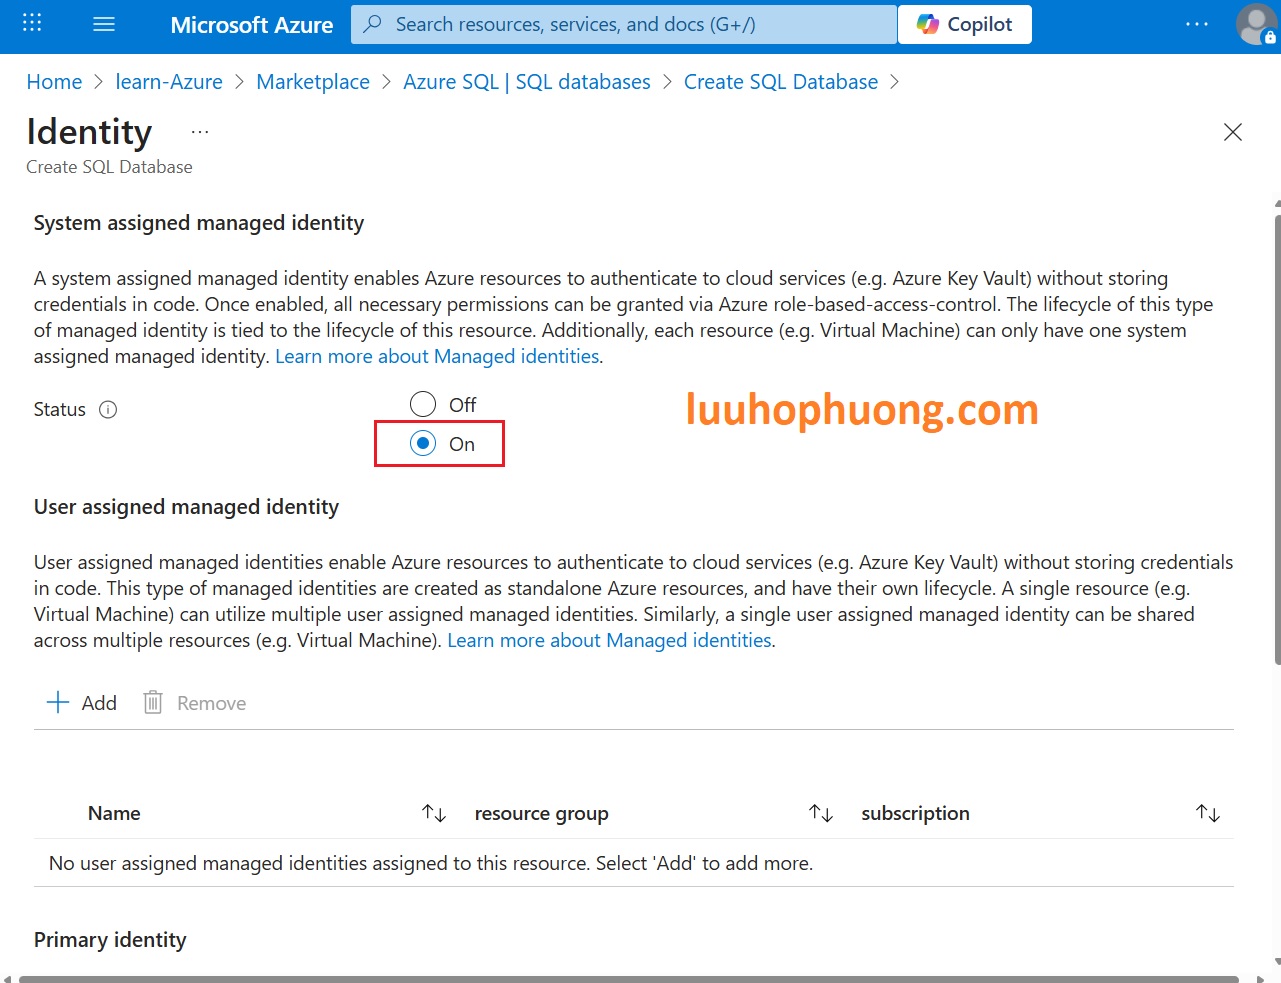The image size is (1281, 983).
Task: Open the user account avatar
Action: (x=1254, y=24)
